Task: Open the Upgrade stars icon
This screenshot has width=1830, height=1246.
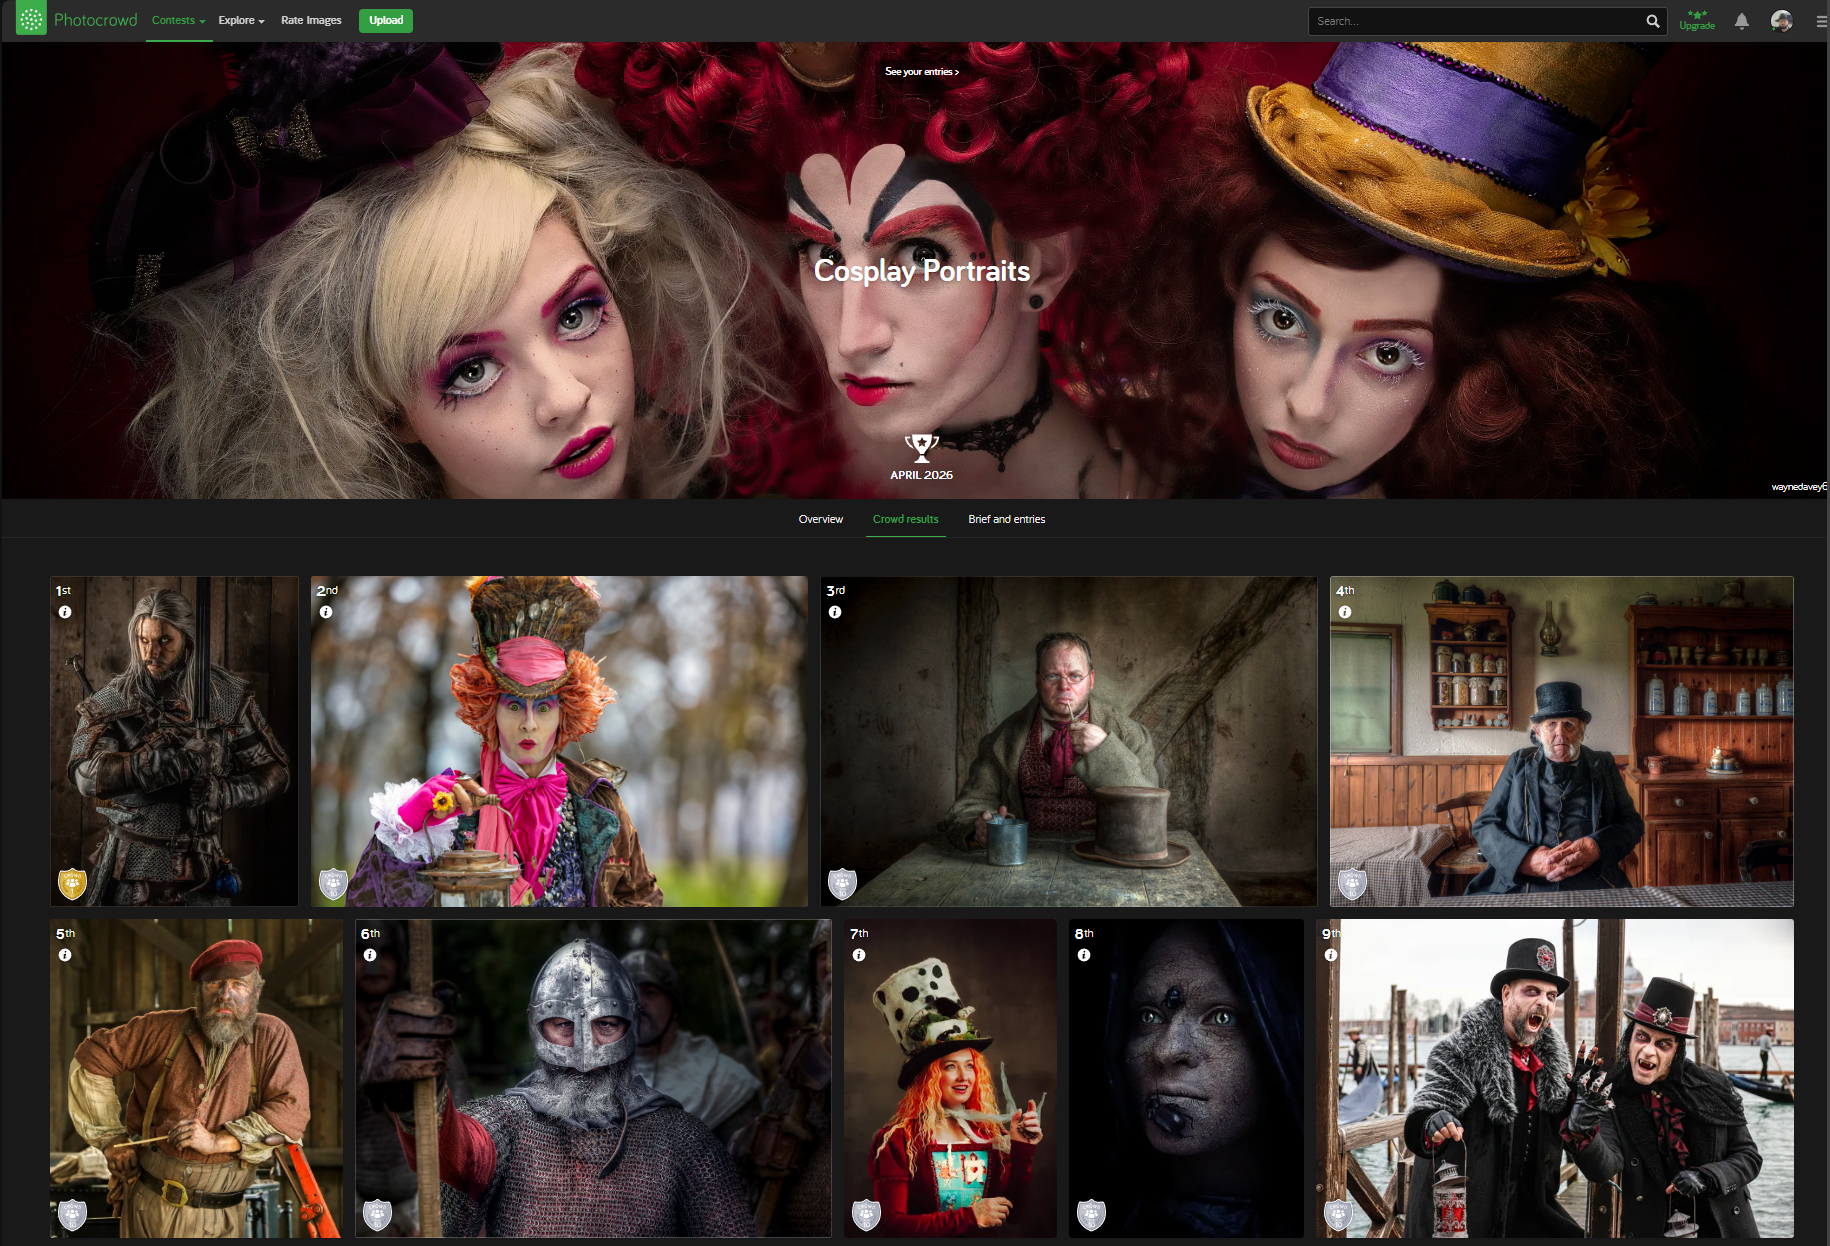Action: pos(1697,20)
